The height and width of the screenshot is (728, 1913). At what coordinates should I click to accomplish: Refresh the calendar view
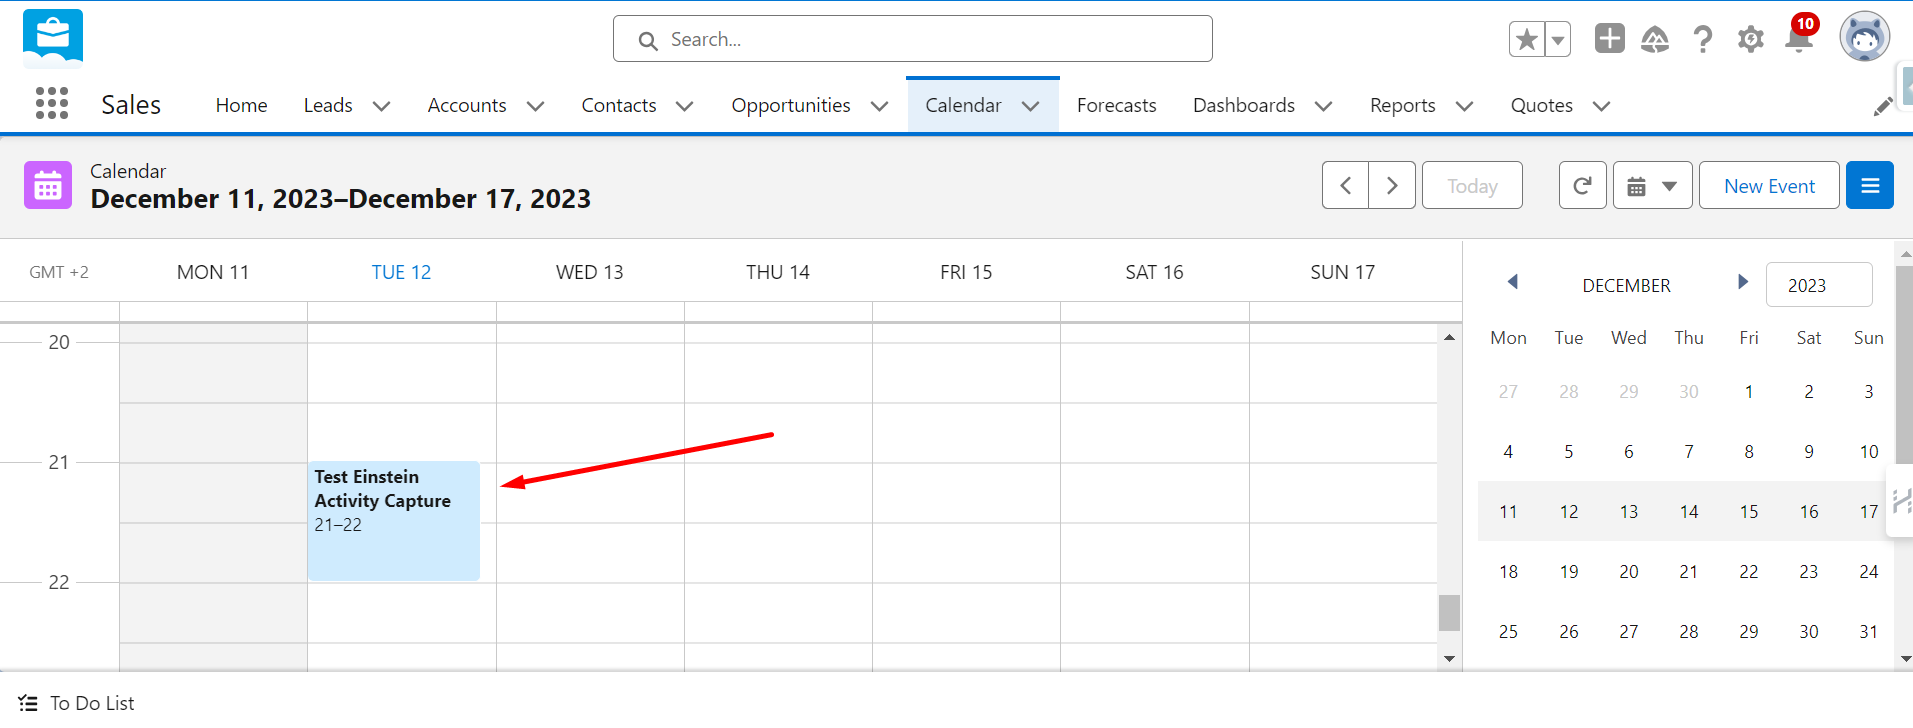click(x=1582, y=186)
